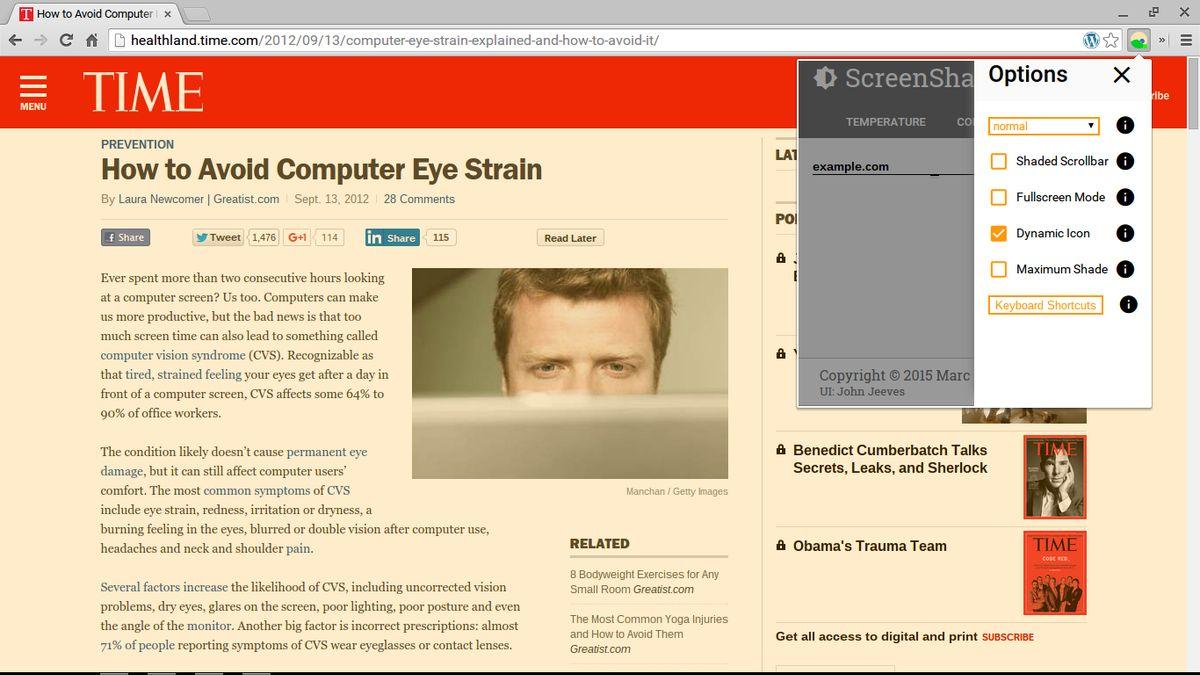The height and width of the screenshot is (675, 1200).
Task: Click the Tweet count 1,476
Action: coord(264,238)
